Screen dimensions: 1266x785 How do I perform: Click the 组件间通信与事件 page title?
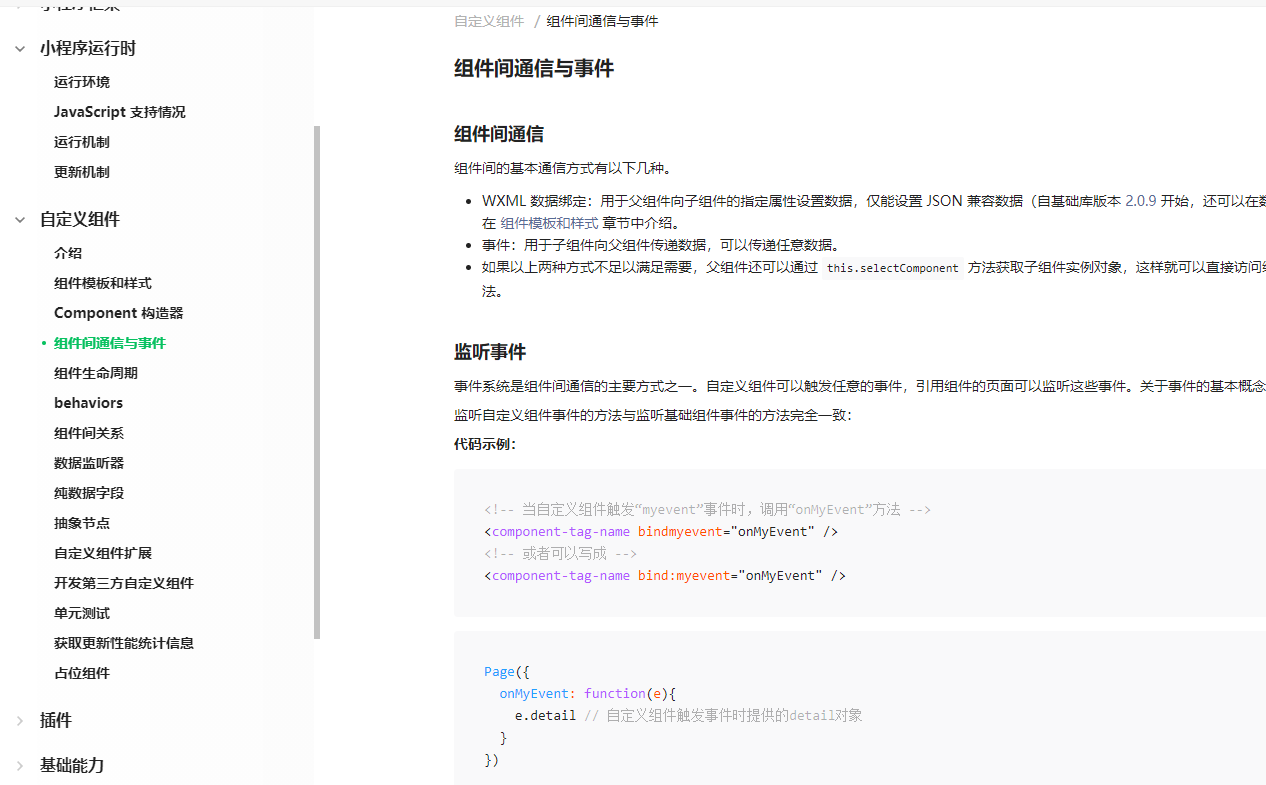[534, 68]
